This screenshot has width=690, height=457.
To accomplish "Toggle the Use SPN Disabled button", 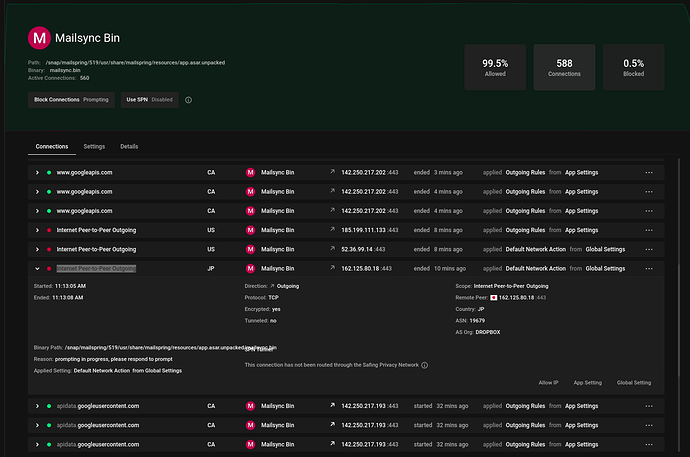I will coord(150,100).
